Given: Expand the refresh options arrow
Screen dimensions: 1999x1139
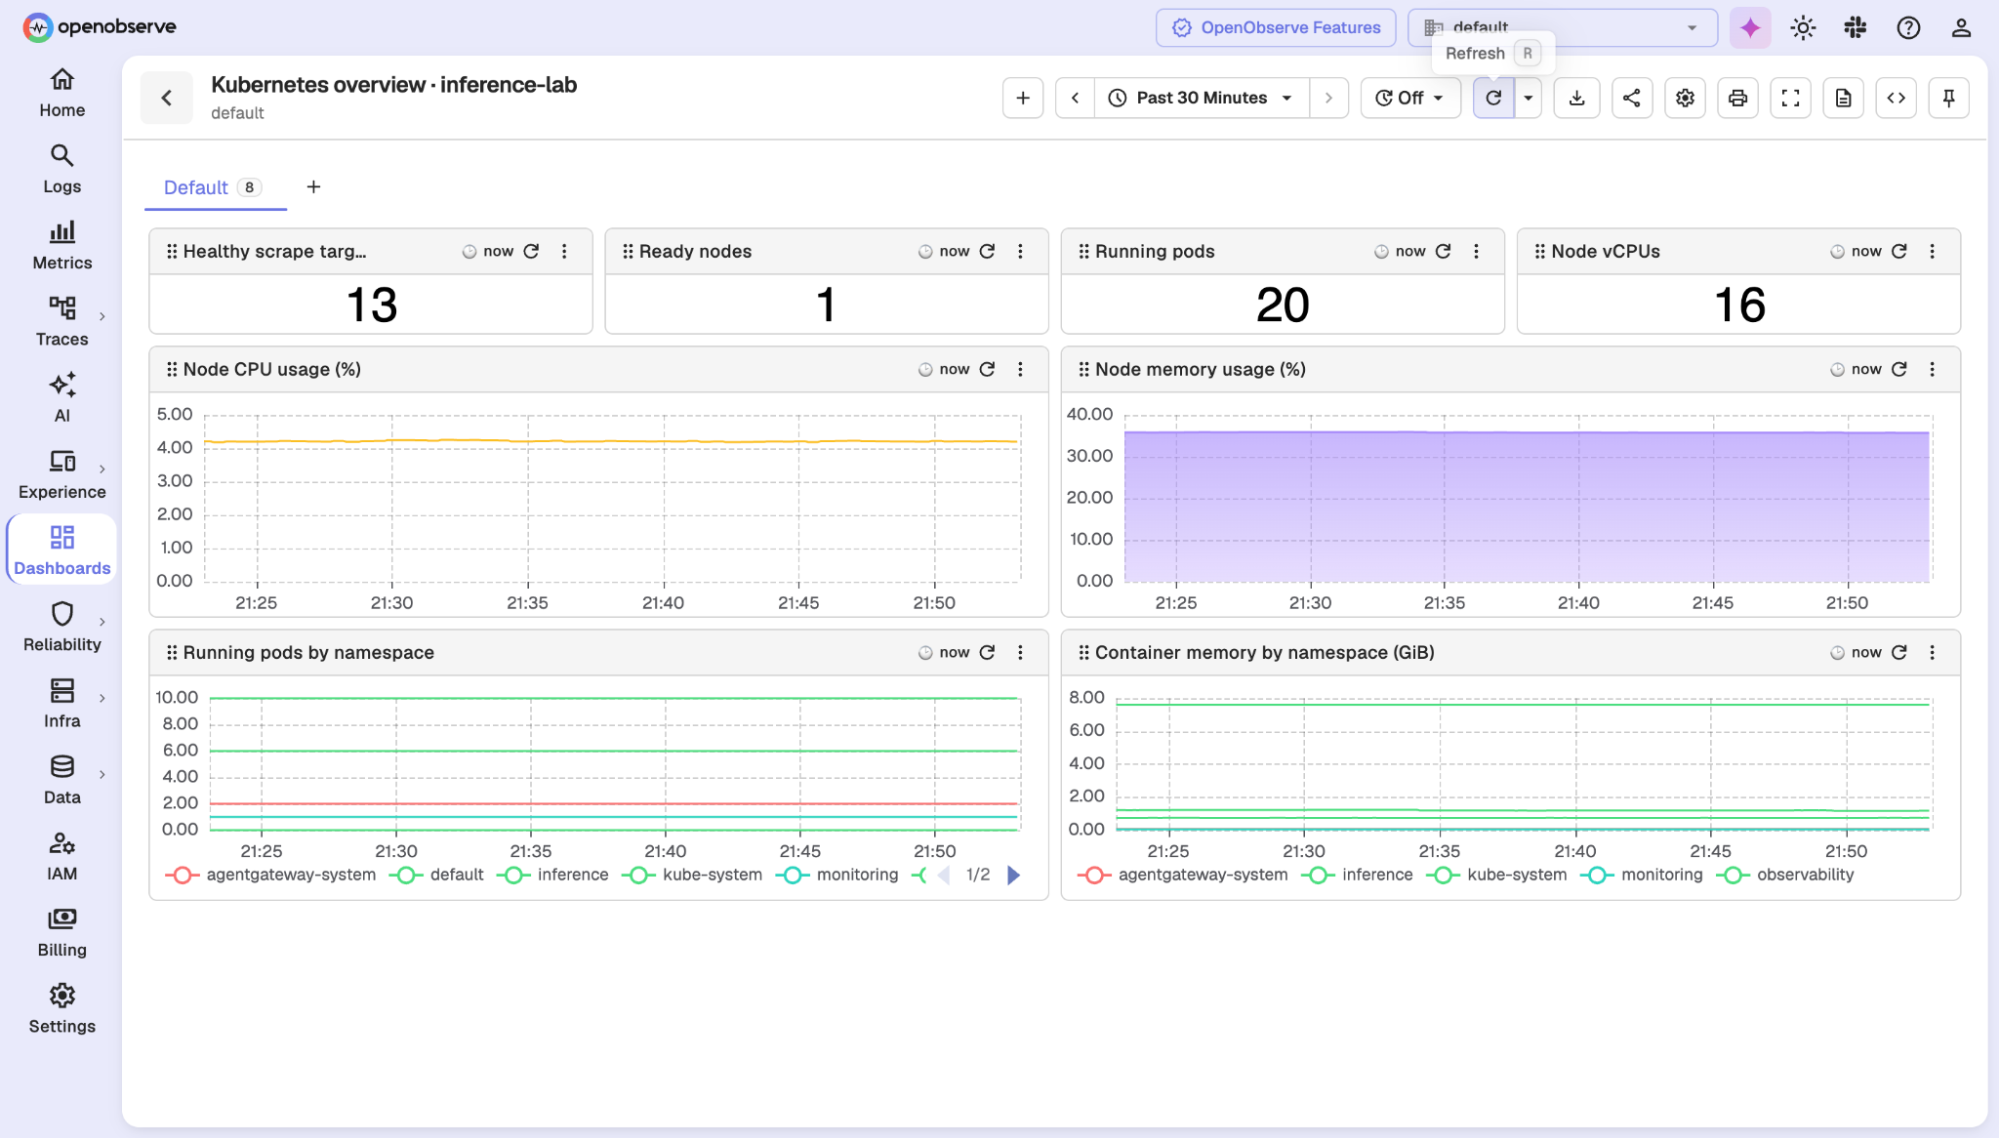Looking at the screenshot, I should click(x=1528, y=98).
